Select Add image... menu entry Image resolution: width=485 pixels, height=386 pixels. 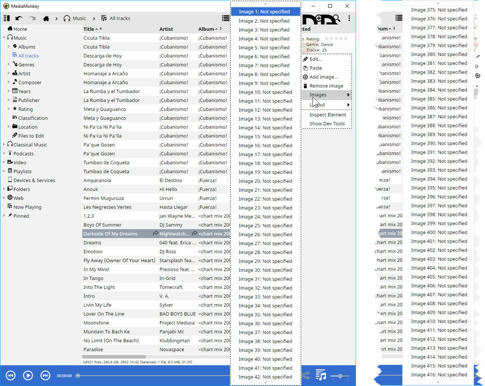pos(326,77)
